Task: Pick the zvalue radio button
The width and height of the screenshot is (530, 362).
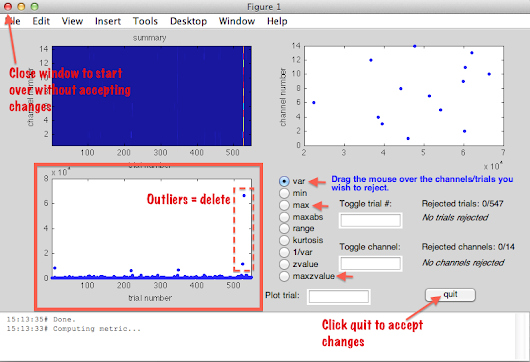Action: pos(284,264)
